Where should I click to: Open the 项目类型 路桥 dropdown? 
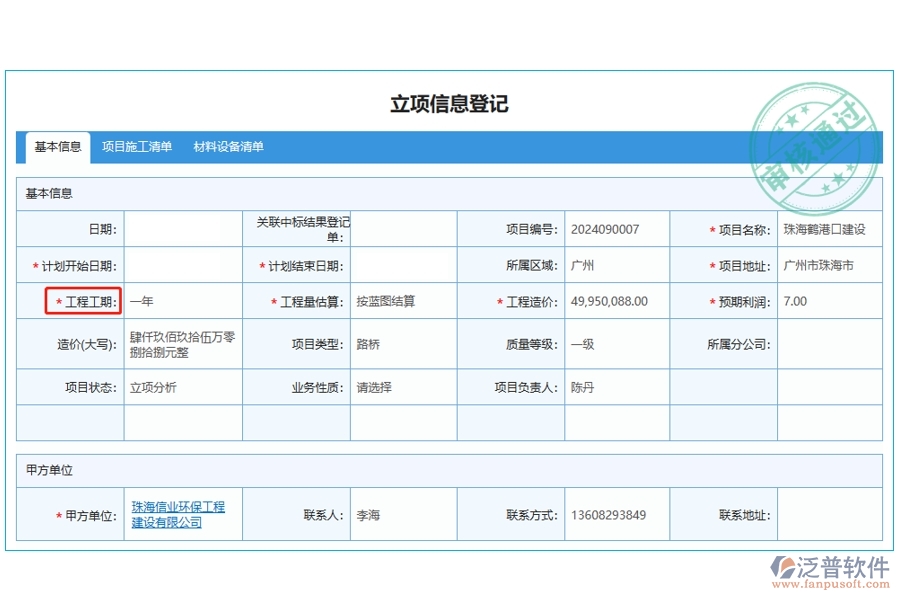[403, 344]
